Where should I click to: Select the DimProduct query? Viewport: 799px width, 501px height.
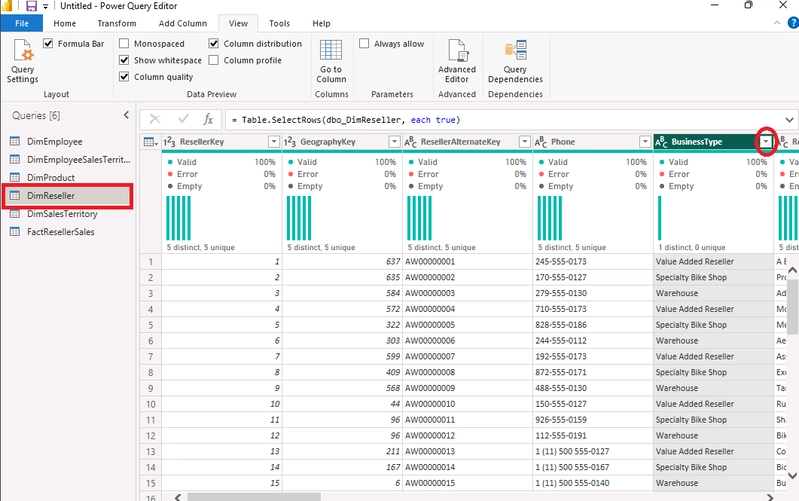[x=51, y=177]
